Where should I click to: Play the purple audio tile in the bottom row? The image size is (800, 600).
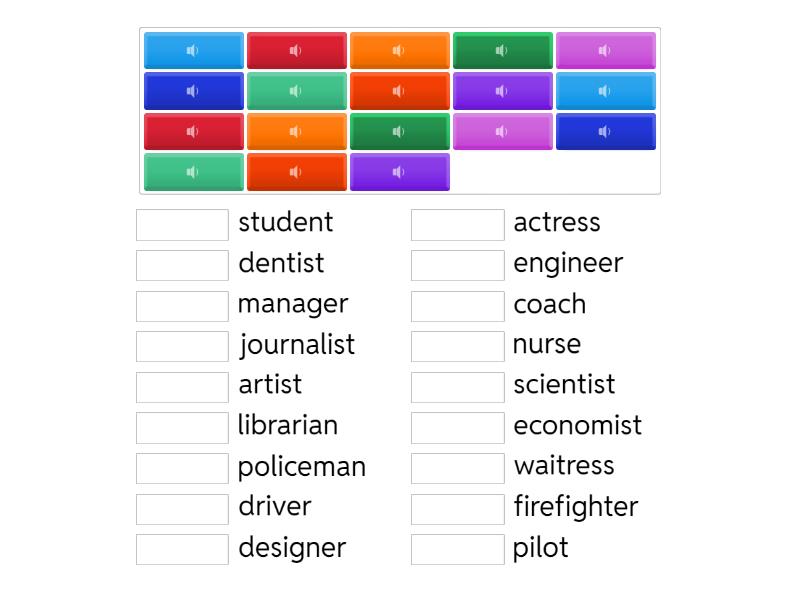coord(399,172)
